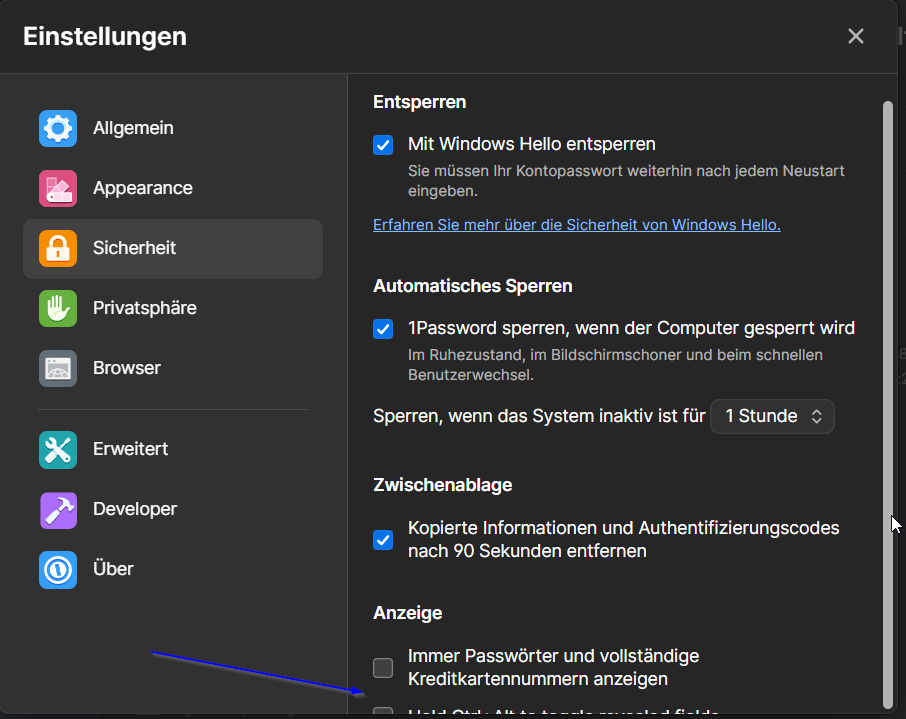
Task: Uncheck 1Password sperren when computer locks
Action: (383, 329)
